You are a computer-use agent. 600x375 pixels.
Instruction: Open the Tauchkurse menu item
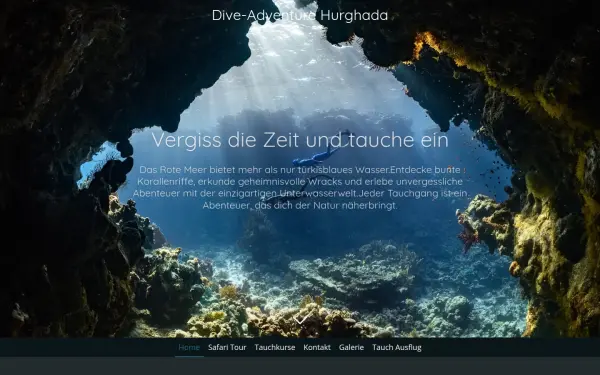pos(275,347)
